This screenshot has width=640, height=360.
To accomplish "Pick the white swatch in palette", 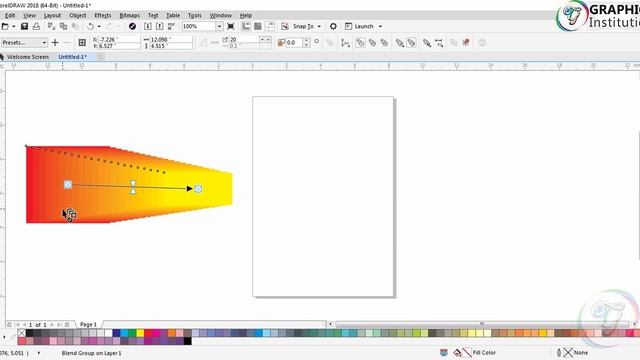I will tap(109, 333).
